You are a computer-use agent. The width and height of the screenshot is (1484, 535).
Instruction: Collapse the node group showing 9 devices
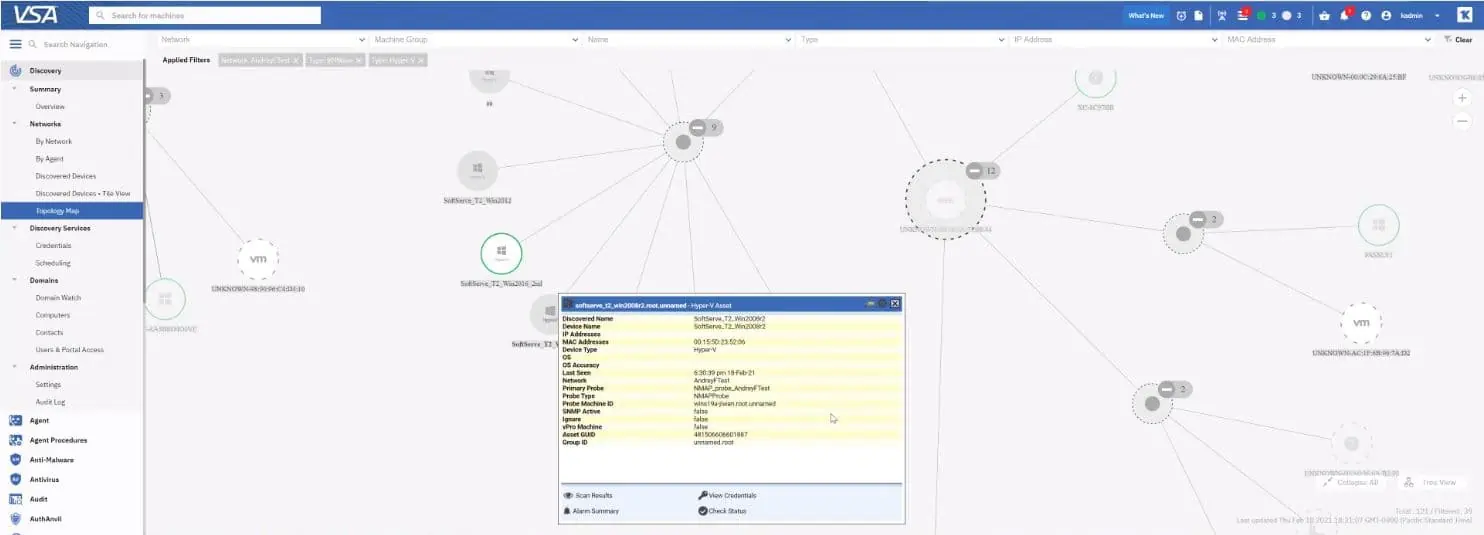(x=697, y=127)
